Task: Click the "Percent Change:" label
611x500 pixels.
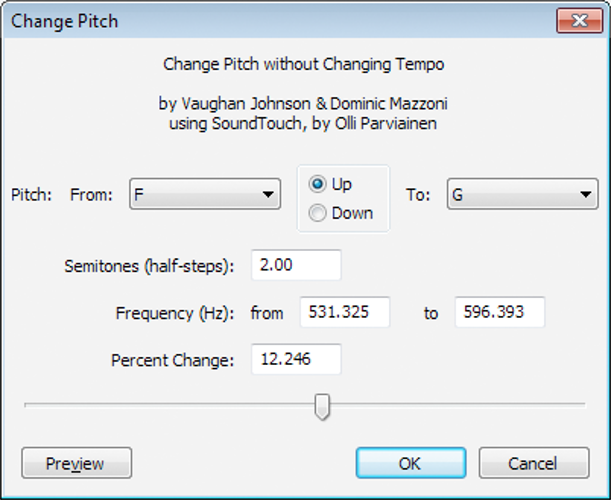Action: point(172,359)
